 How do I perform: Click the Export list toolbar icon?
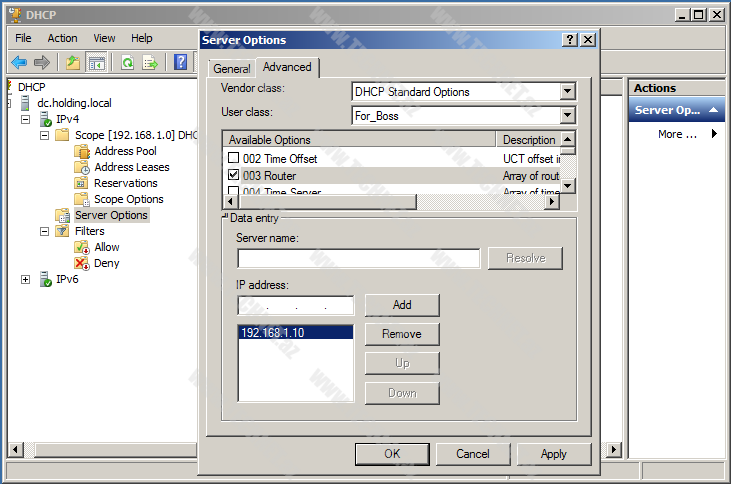[x=150, y=62]
